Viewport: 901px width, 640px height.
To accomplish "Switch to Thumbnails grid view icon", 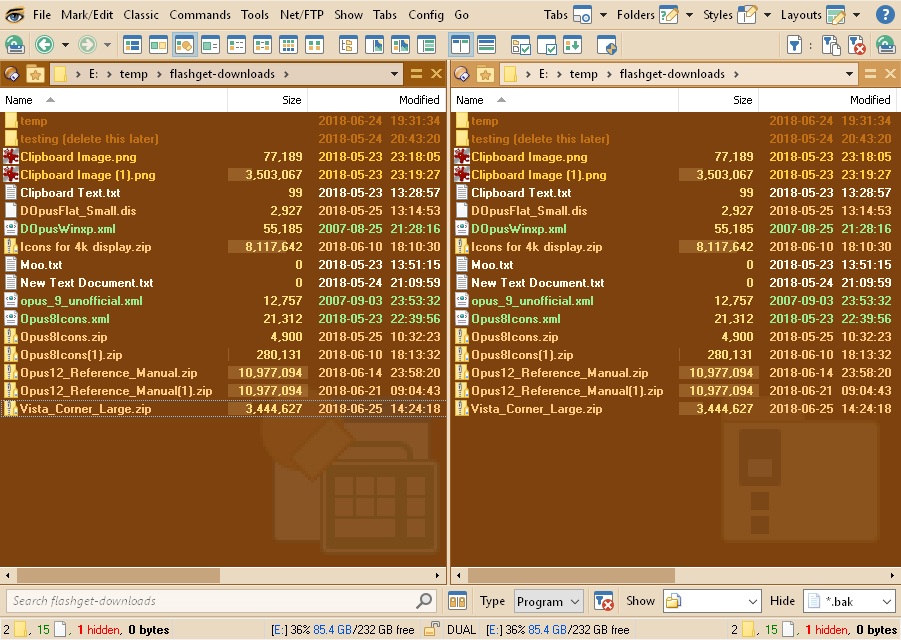I will click(288, 45).
